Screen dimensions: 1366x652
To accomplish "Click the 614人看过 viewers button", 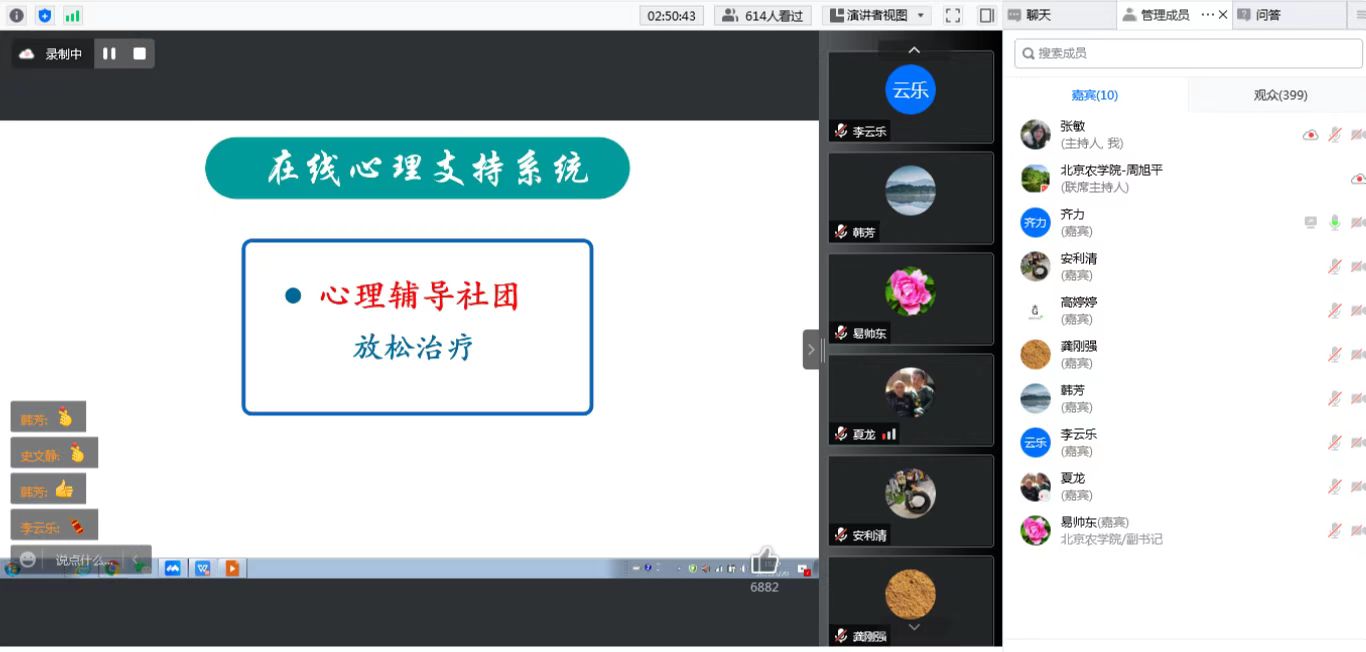I will pos(762,15).
